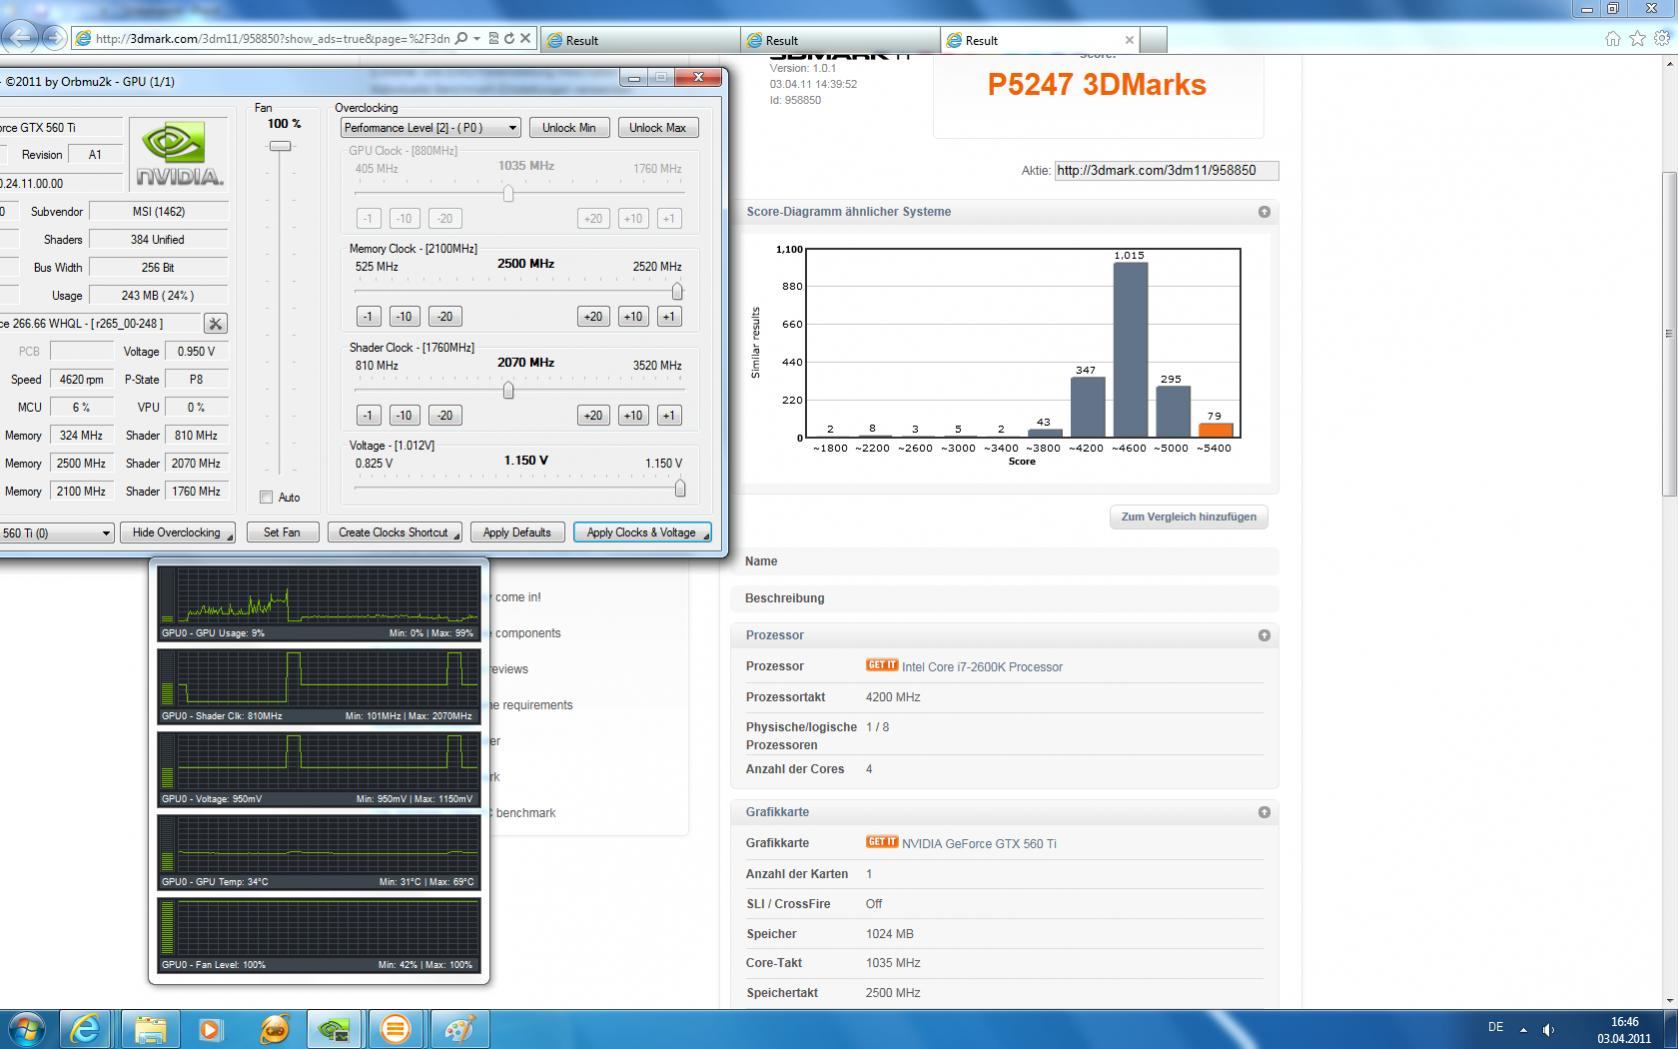Open GPU selection dropdown 560 Ti (0)
Screen dimensions: 1678x1049
tap(56, 533)
